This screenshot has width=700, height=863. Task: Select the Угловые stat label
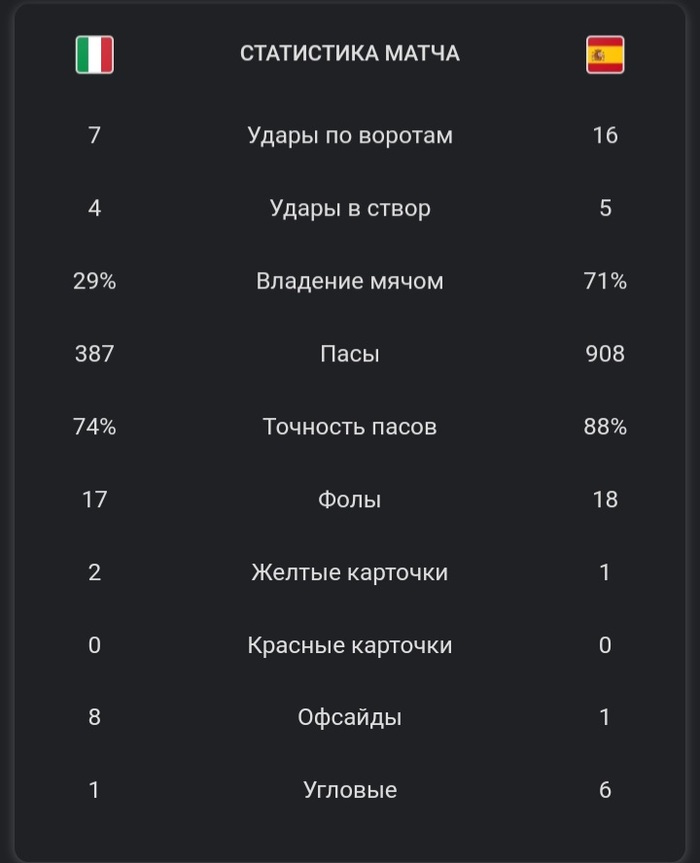(349, 790)
